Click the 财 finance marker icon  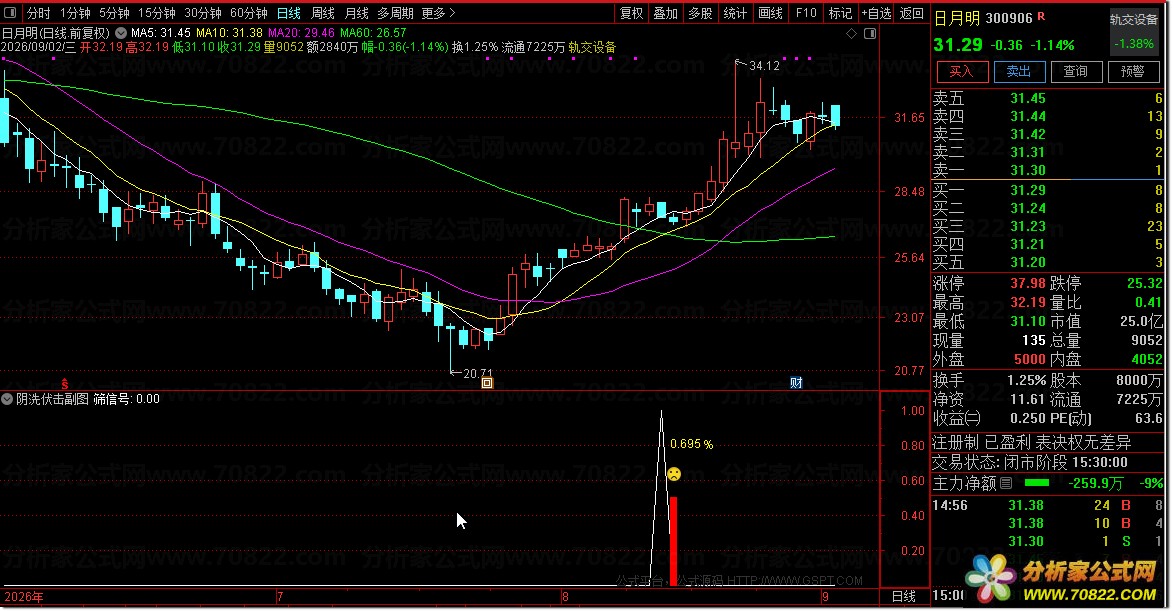[796, 383]
